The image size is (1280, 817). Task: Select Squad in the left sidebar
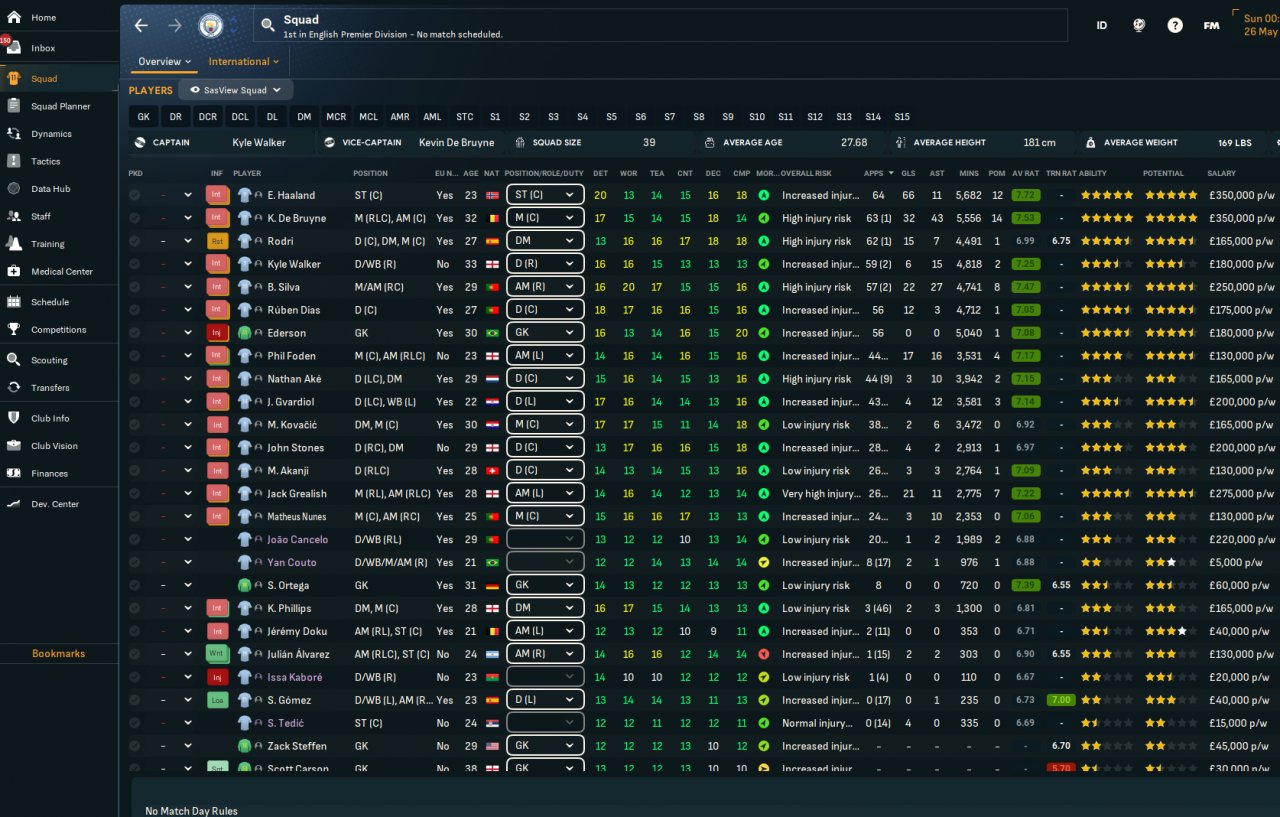(x=59, y=79)
